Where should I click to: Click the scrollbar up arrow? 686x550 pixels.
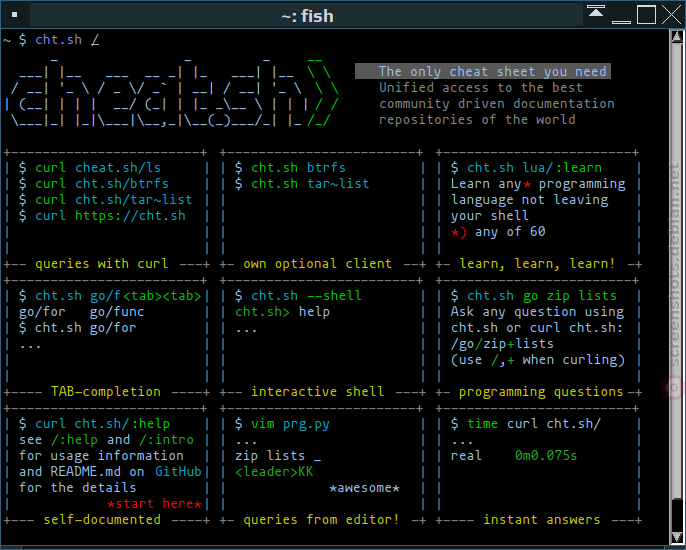click(x=677, y=37)
